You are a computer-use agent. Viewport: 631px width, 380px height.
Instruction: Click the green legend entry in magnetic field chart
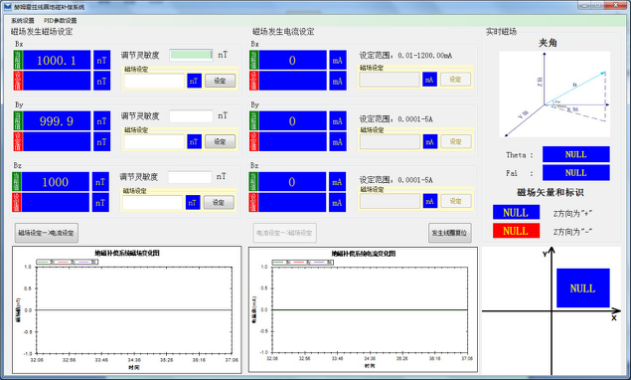pyautogui.click(x=45, y=262)
